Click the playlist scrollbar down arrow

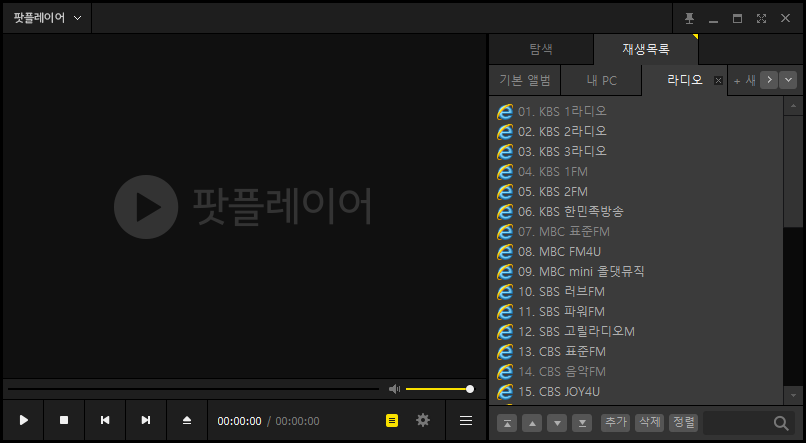pyautogui.click(x=793, y=395)
